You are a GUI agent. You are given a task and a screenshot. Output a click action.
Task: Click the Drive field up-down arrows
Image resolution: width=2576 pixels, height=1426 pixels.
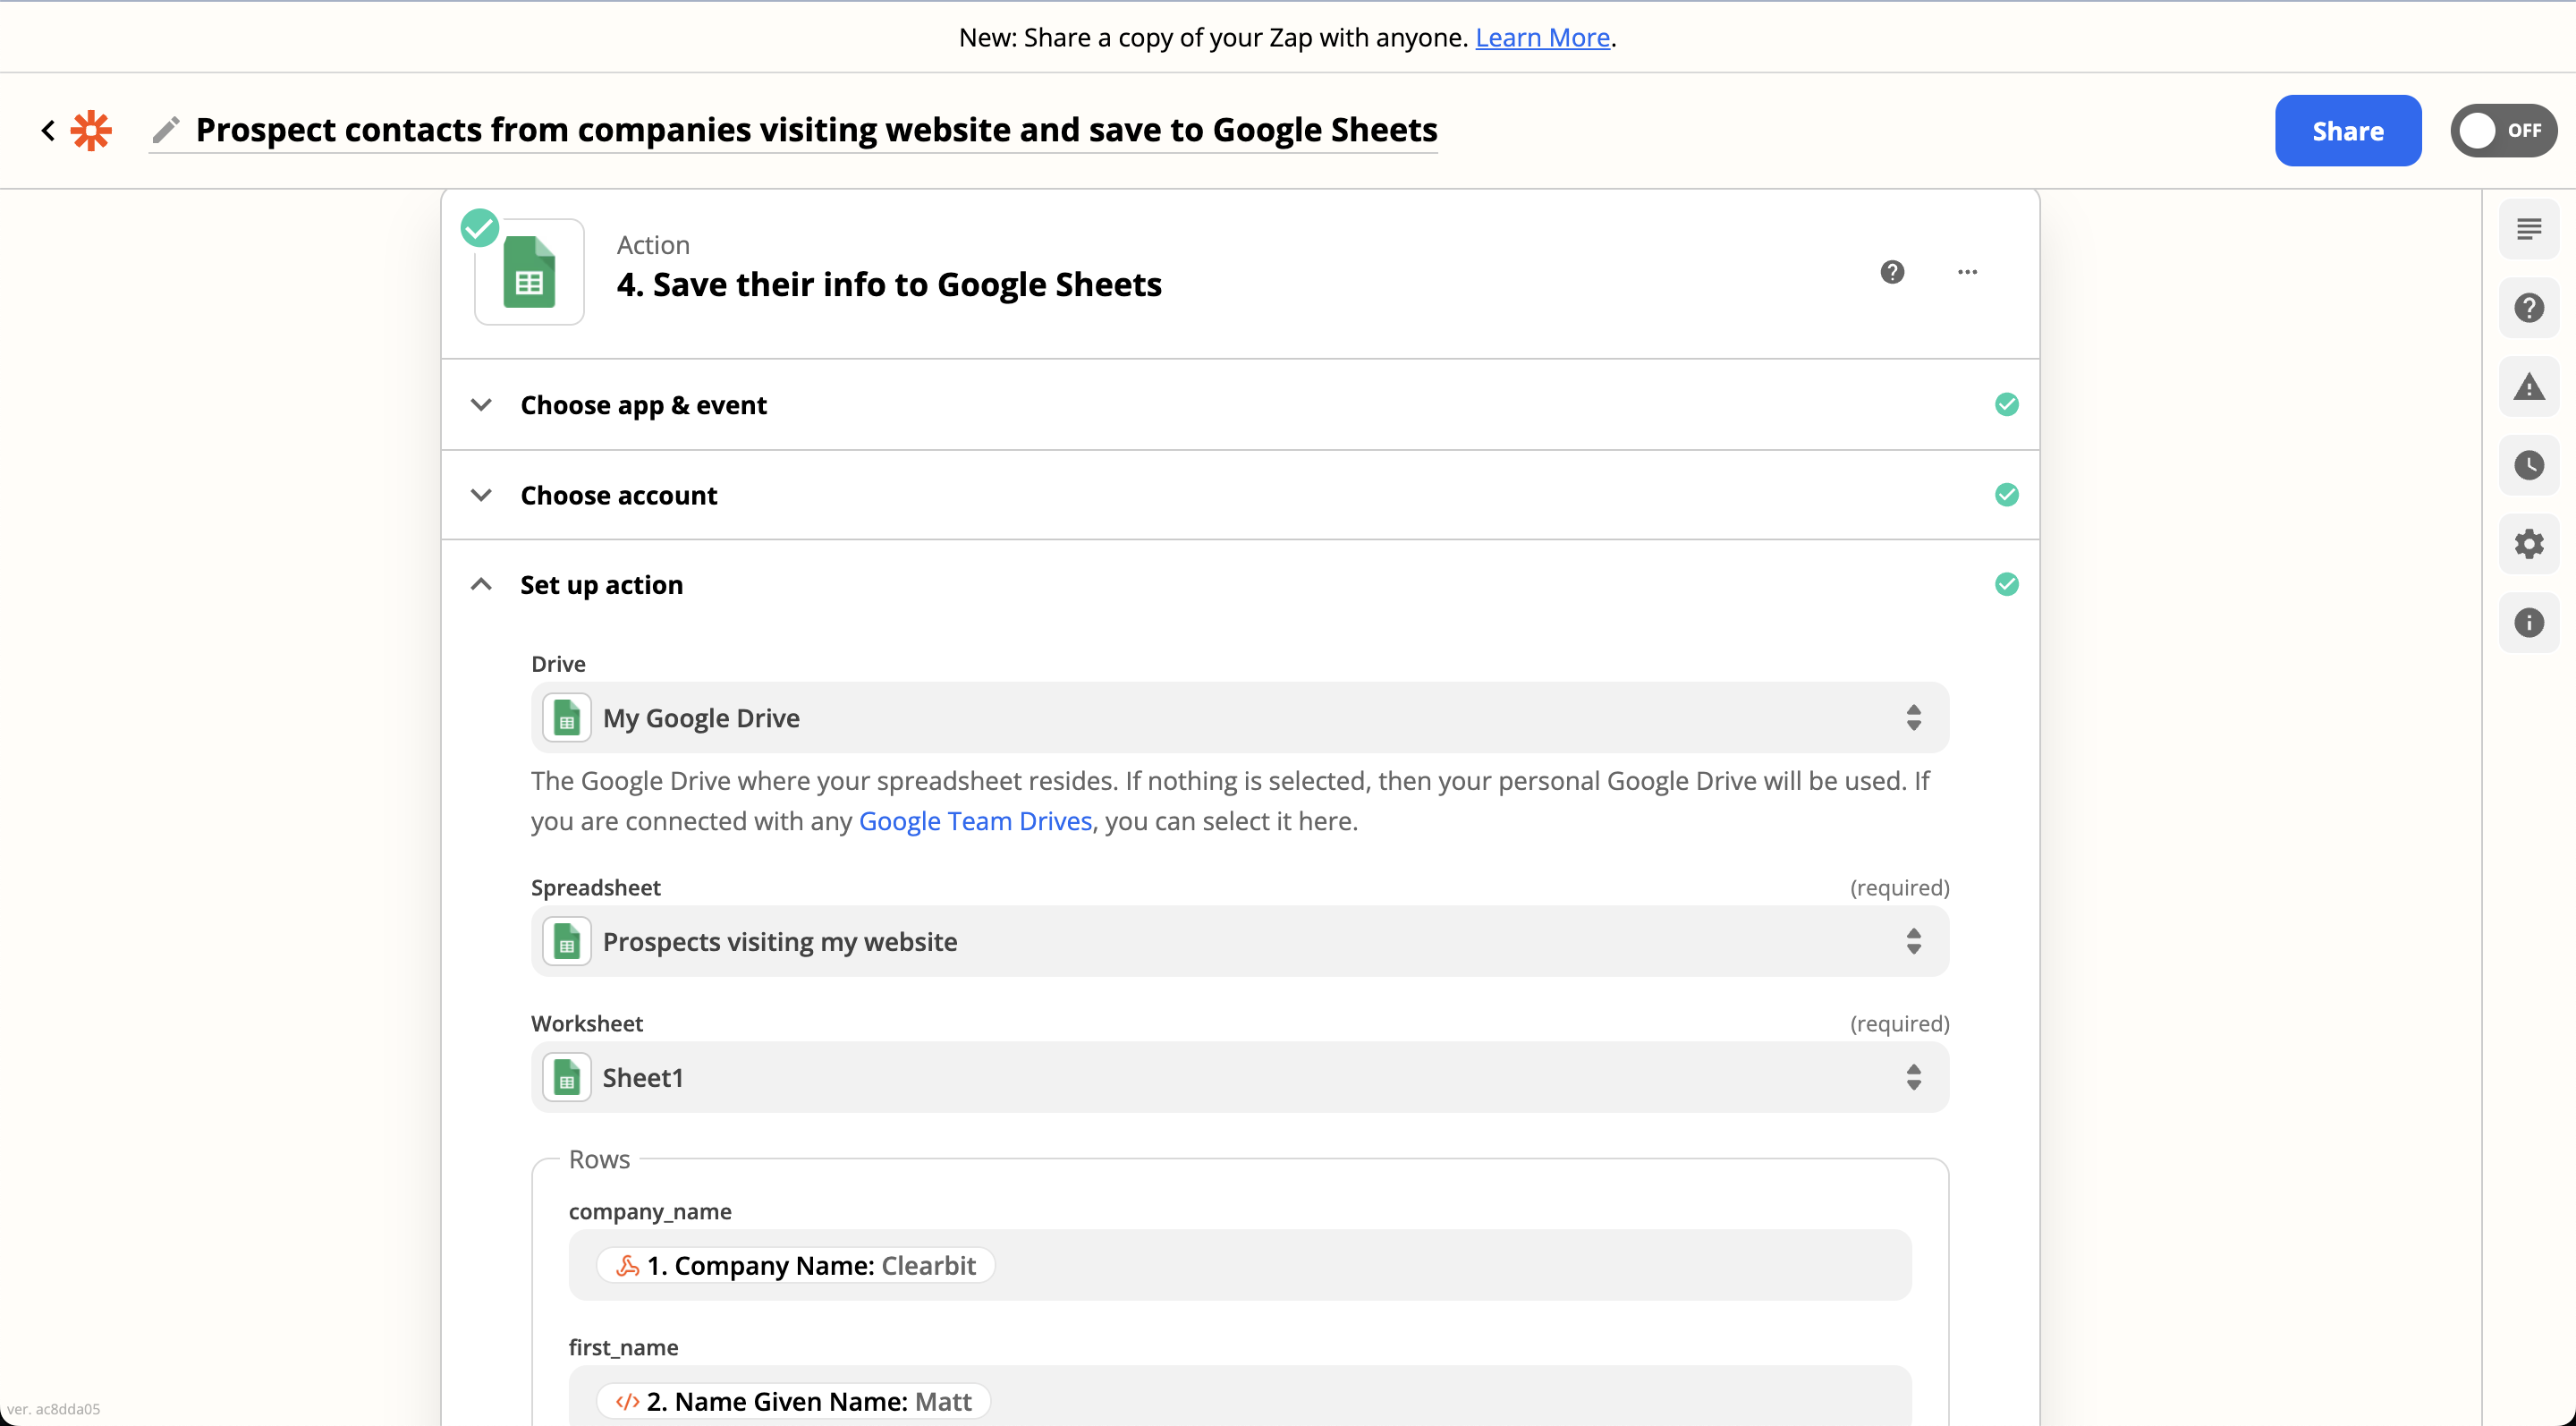1913,718
